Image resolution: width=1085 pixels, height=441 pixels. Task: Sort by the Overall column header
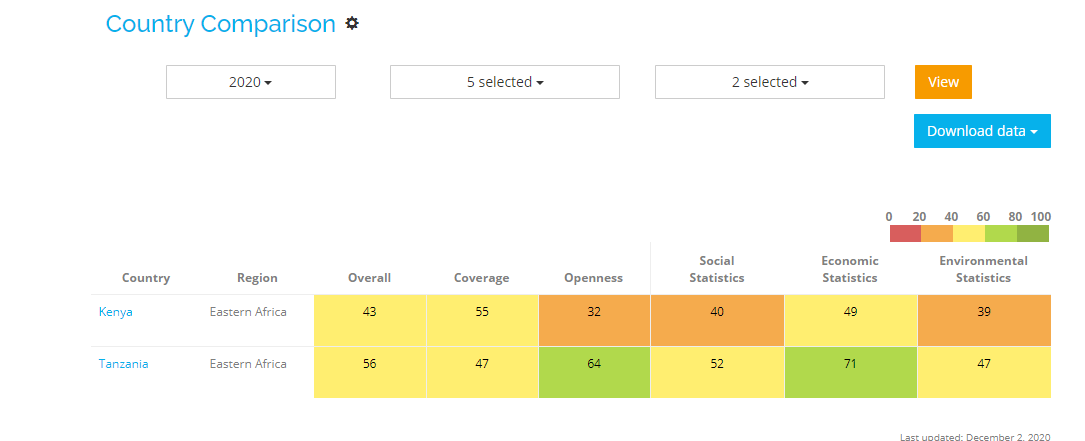tap(369, 278)
